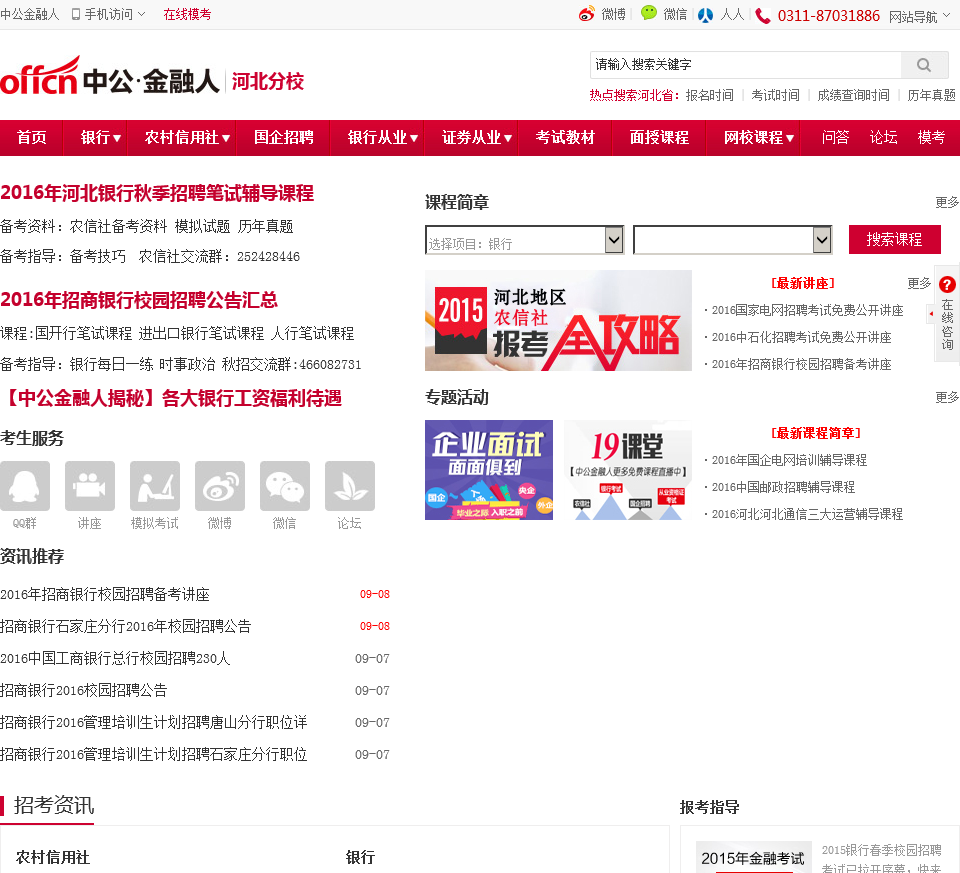Click 国开行笔试课程 link

[83, 334]
